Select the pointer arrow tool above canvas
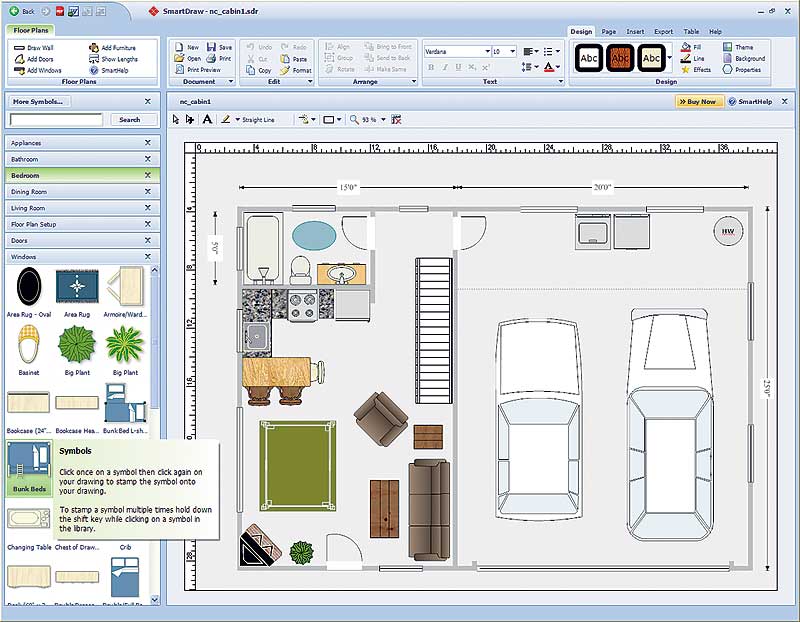This screenshot has width=800, height=622. click(176, 119)
